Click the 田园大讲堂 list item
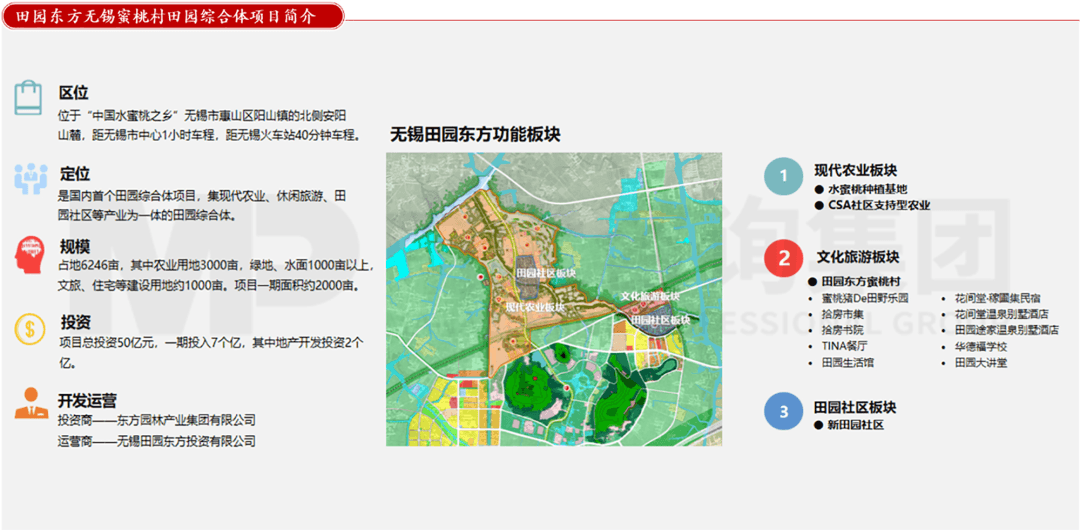This screenshot has width=1080, height=530. [x=981, y=363]
